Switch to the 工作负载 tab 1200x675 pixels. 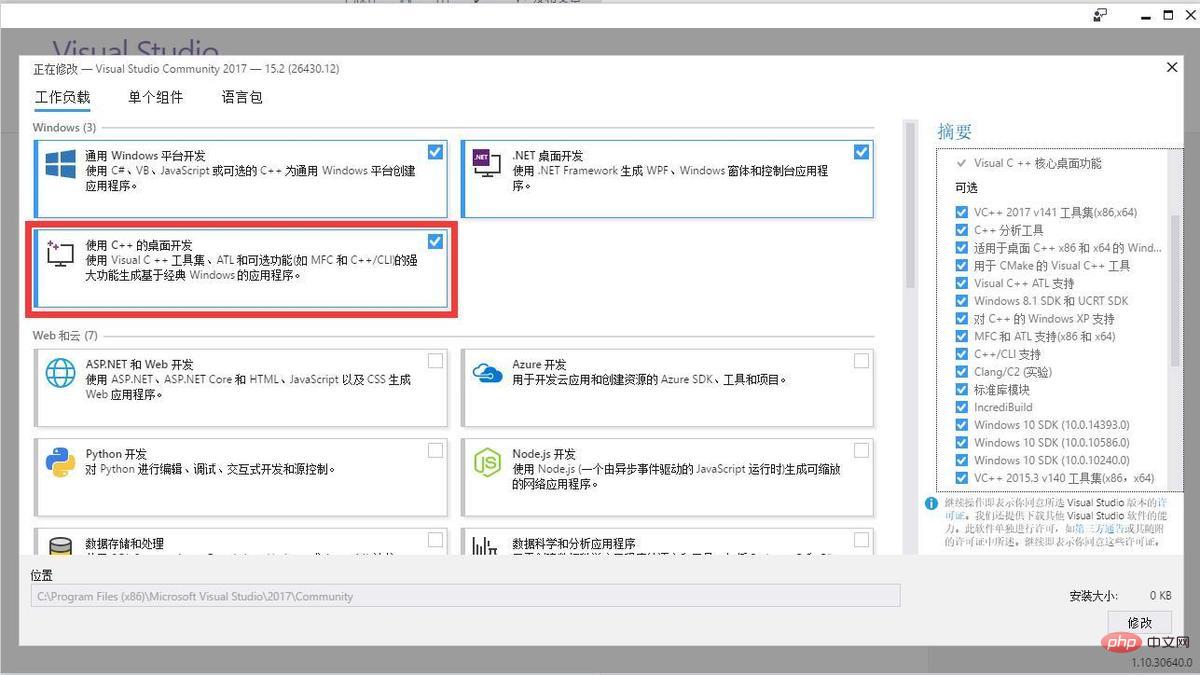(62, 97)
